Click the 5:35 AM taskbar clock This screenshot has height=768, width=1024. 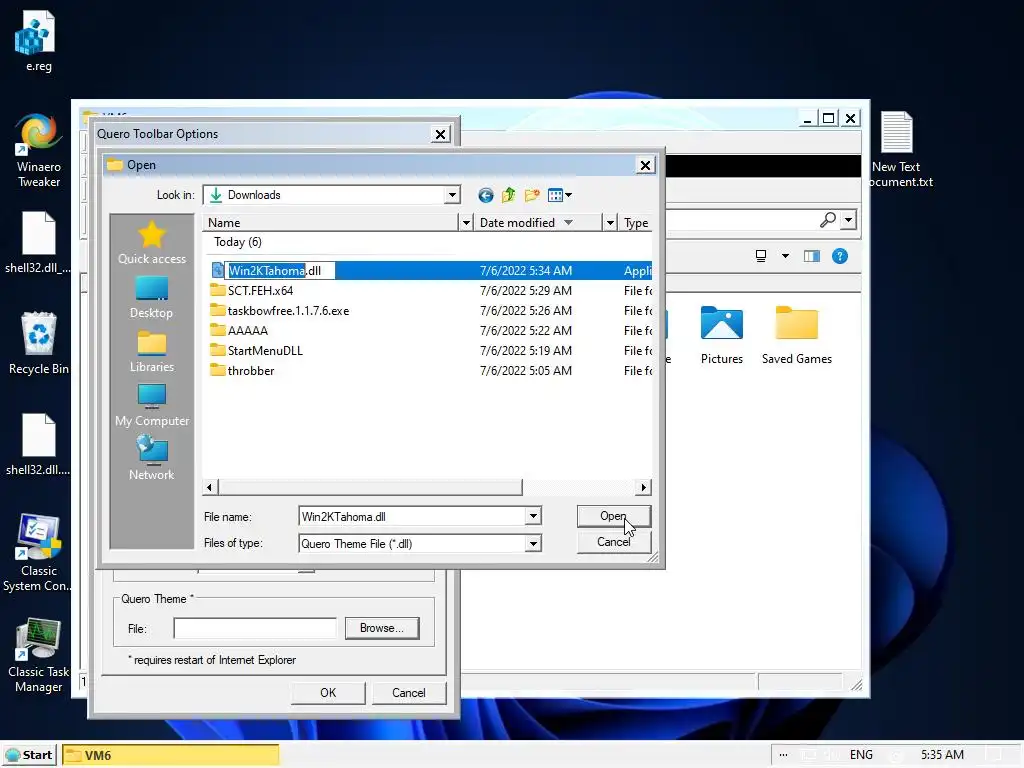[942, 755]
